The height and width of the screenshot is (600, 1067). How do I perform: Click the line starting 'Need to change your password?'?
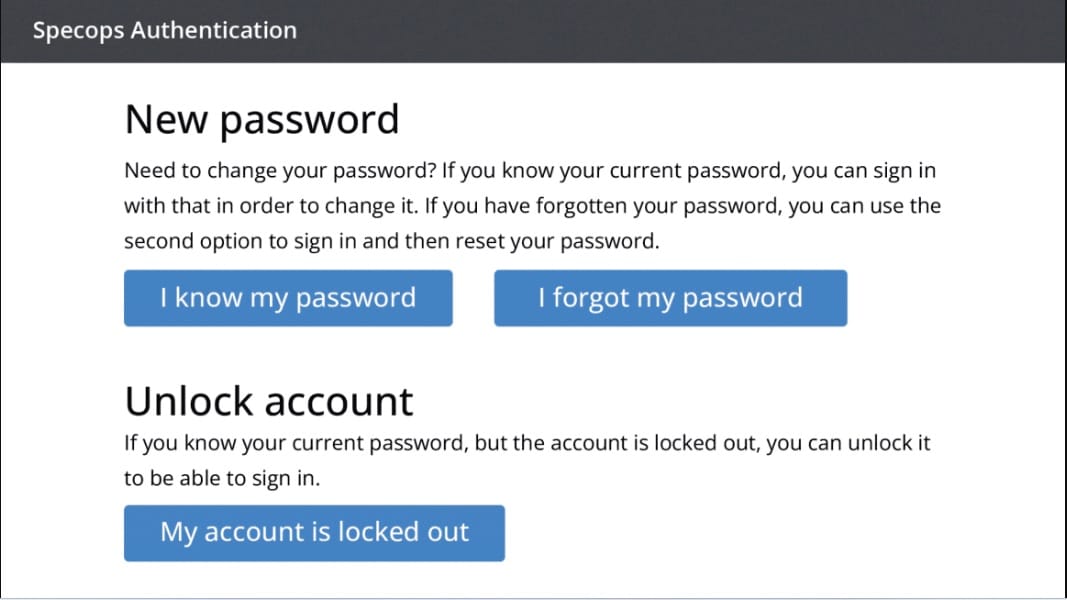click(x=530, y=170)
